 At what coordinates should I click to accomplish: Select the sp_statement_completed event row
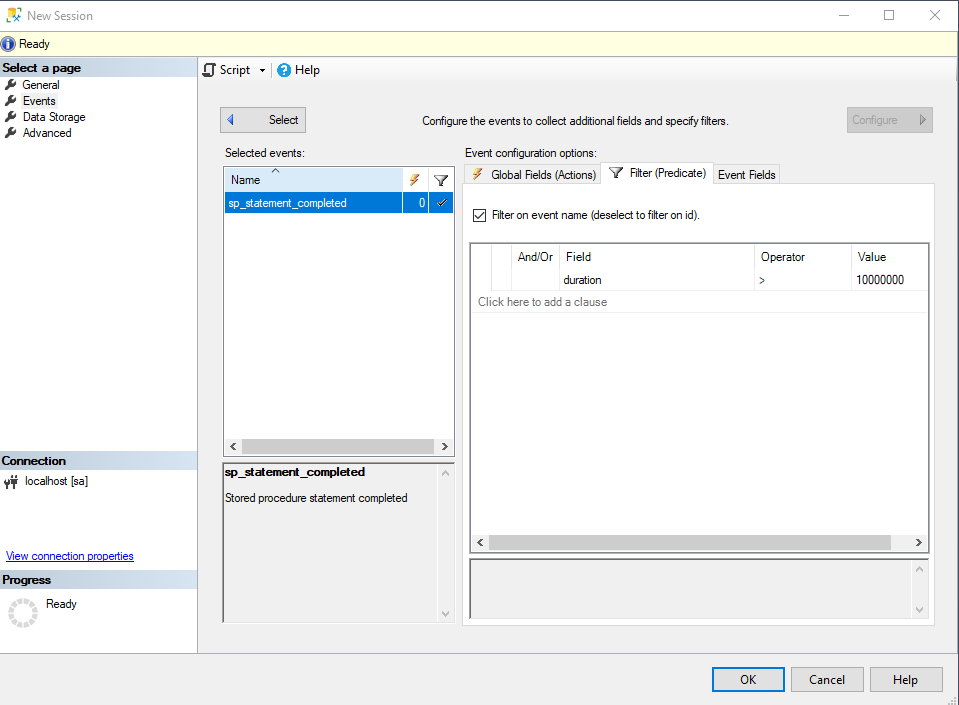(x=313, y=203)
